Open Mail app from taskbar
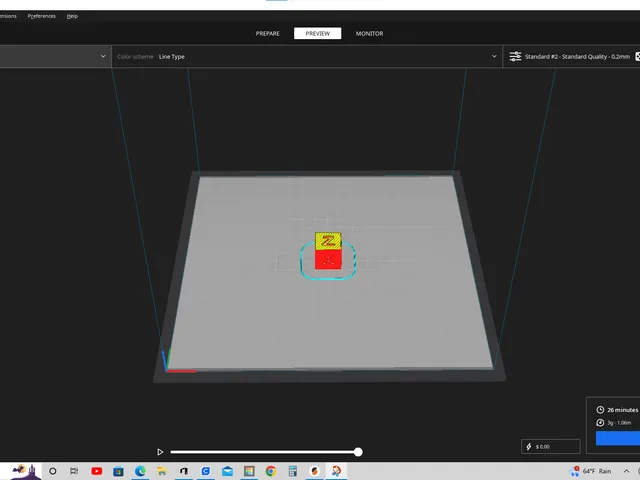Viewport: 640px width, 480px height. click(227, 471)
